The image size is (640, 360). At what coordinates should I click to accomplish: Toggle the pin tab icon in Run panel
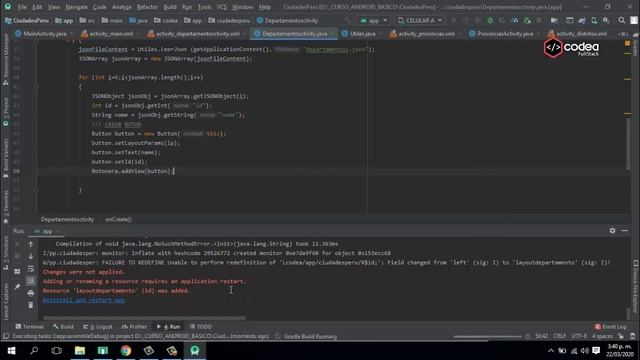tap(17, 287)
